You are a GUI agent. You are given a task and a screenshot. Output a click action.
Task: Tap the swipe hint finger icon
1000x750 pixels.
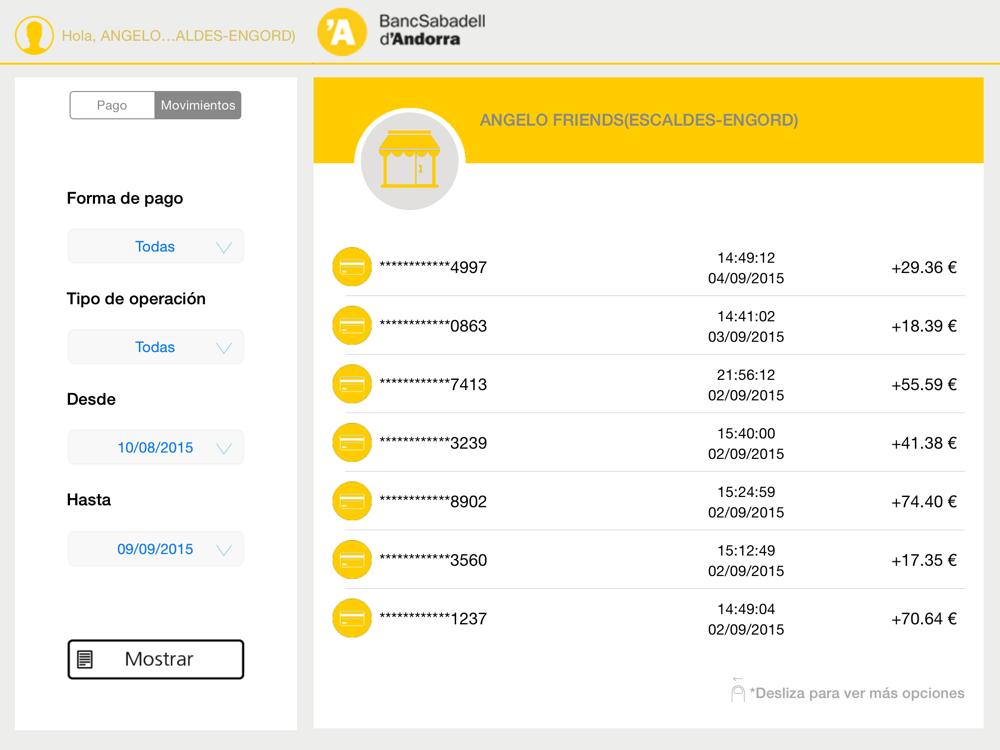coord(738,689)
